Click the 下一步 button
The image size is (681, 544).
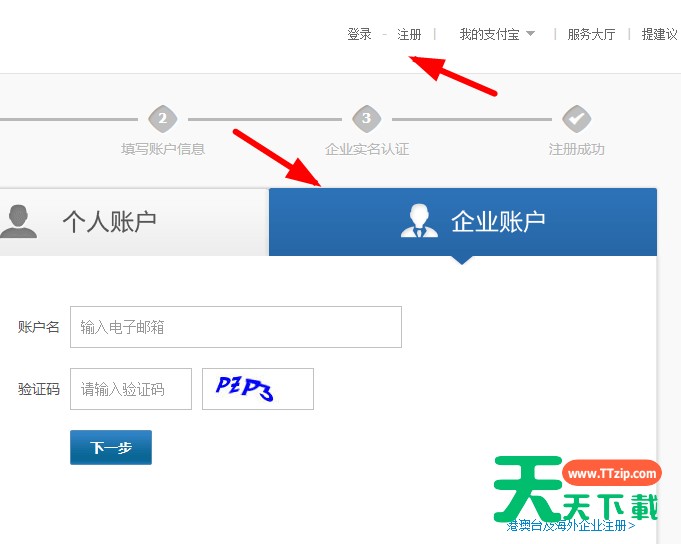pyautogui.click(x=111, y=447)
